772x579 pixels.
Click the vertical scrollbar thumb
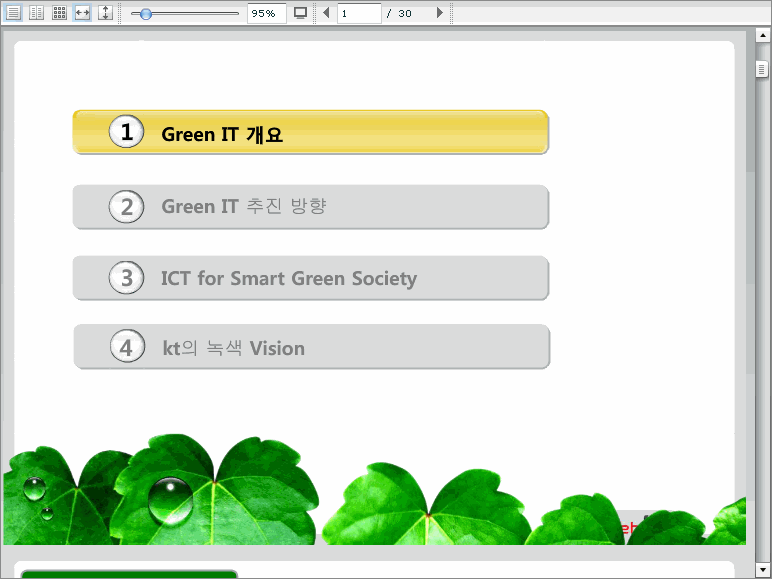coord(762,69)
